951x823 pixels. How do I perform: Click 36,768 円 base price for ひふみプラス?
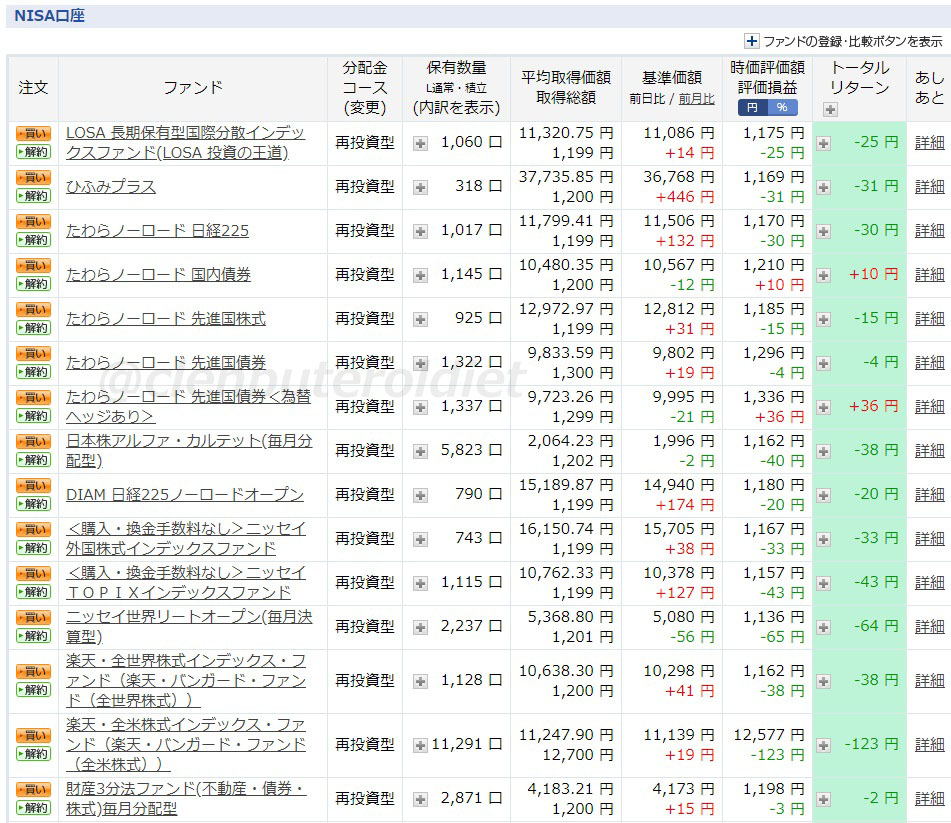coord(679,177)
